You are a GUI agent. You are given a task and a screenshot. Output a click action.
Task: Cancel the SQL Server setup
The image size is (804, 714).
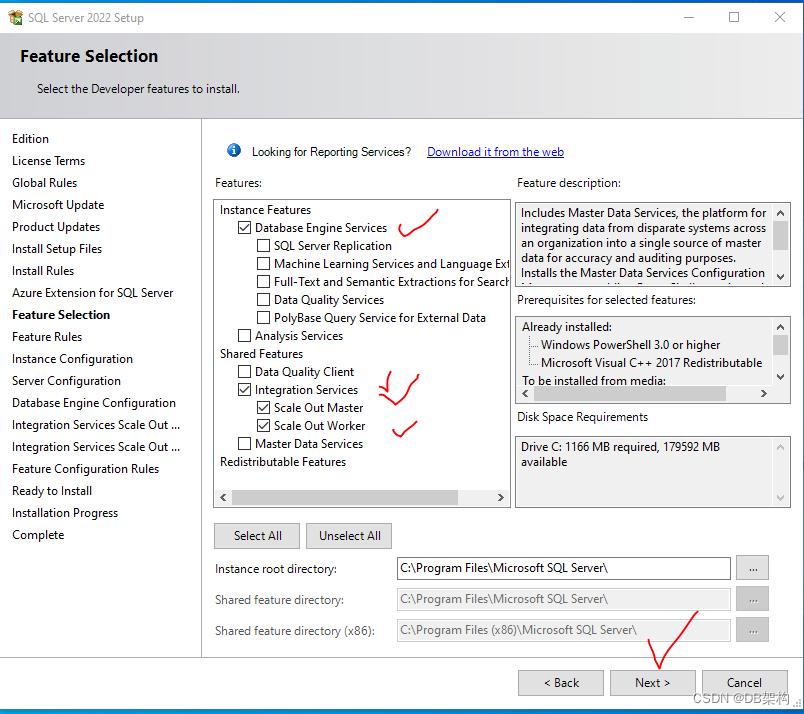tap(745, 683)
